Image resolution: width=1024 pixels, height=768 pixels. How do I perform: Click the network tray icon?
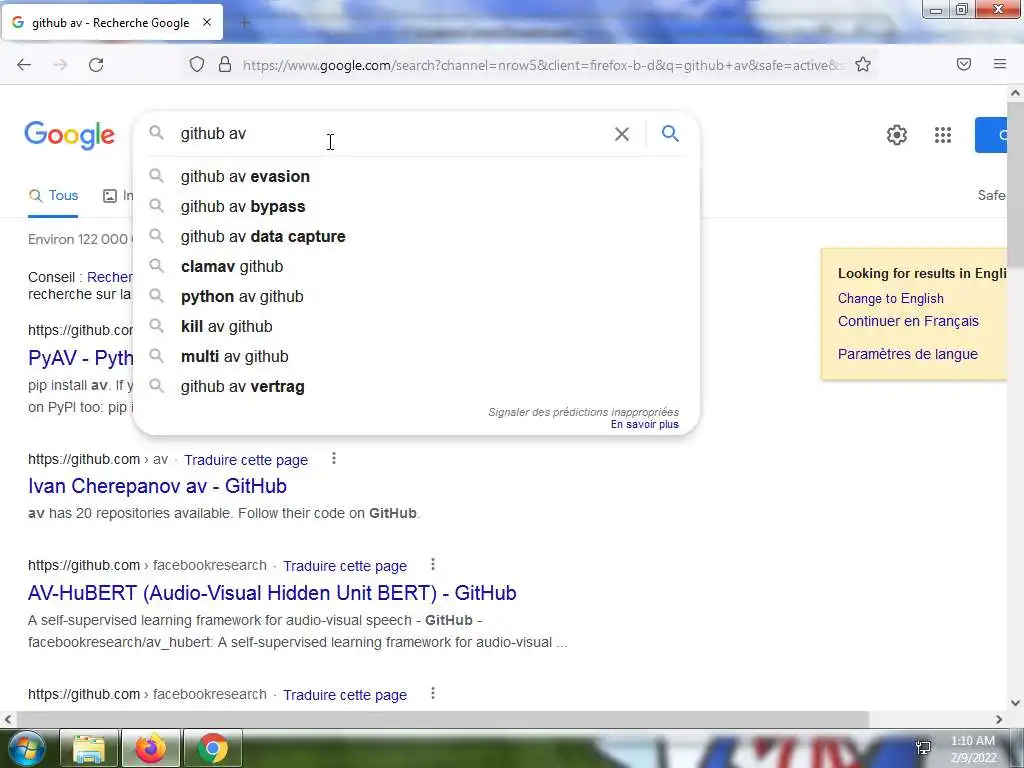[x=923, y=748]
